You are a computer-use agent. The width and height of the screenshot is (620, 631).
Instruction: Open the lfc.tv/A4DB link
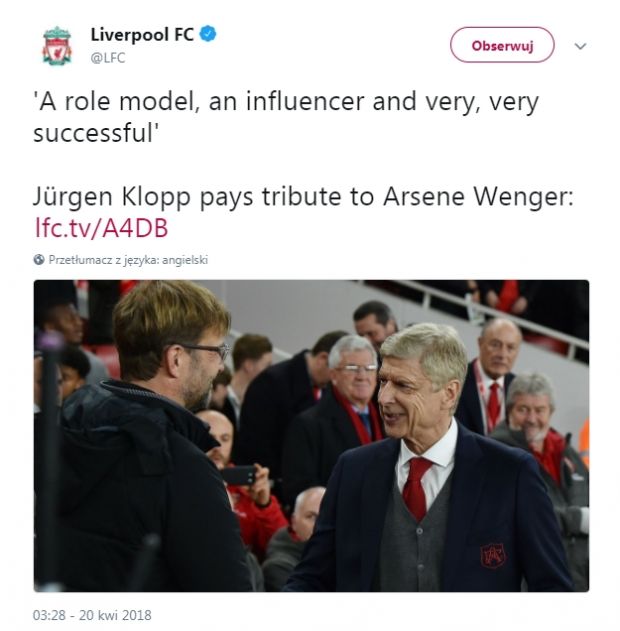[101, 228]
